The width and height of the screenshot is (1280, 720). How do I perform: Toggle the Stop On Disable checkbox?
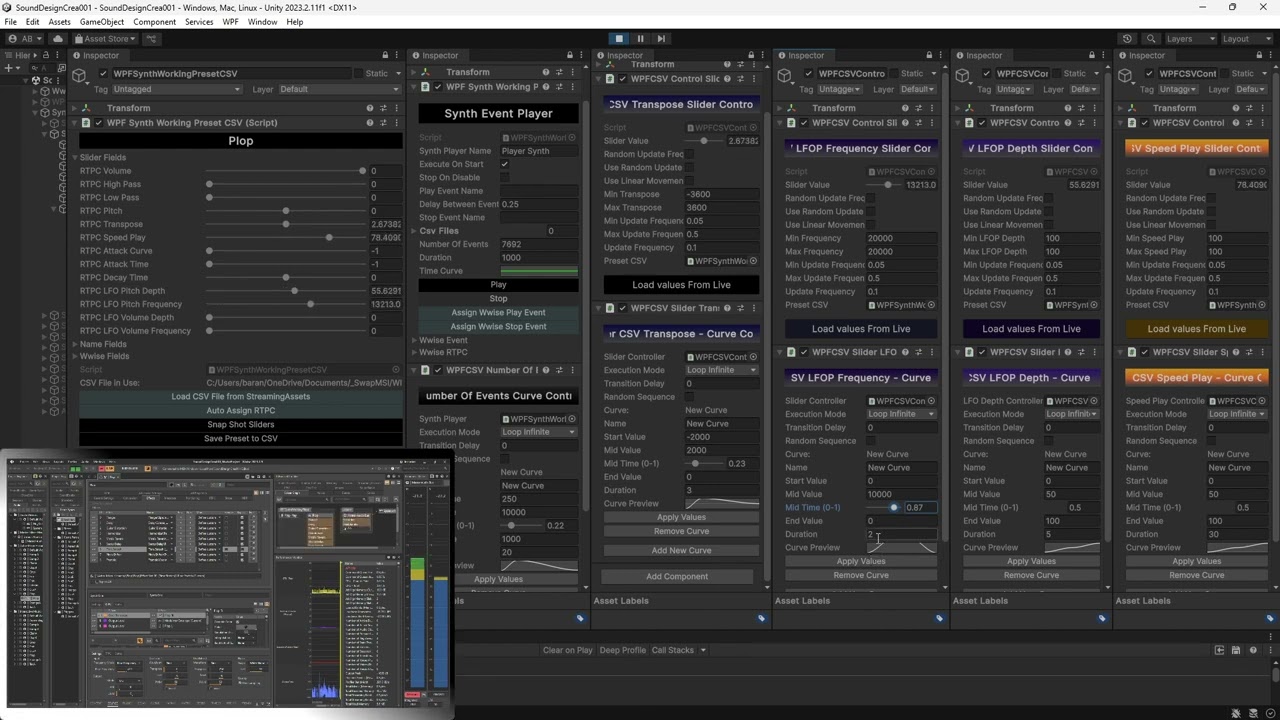pyautogui.click(x=505, y=178)
